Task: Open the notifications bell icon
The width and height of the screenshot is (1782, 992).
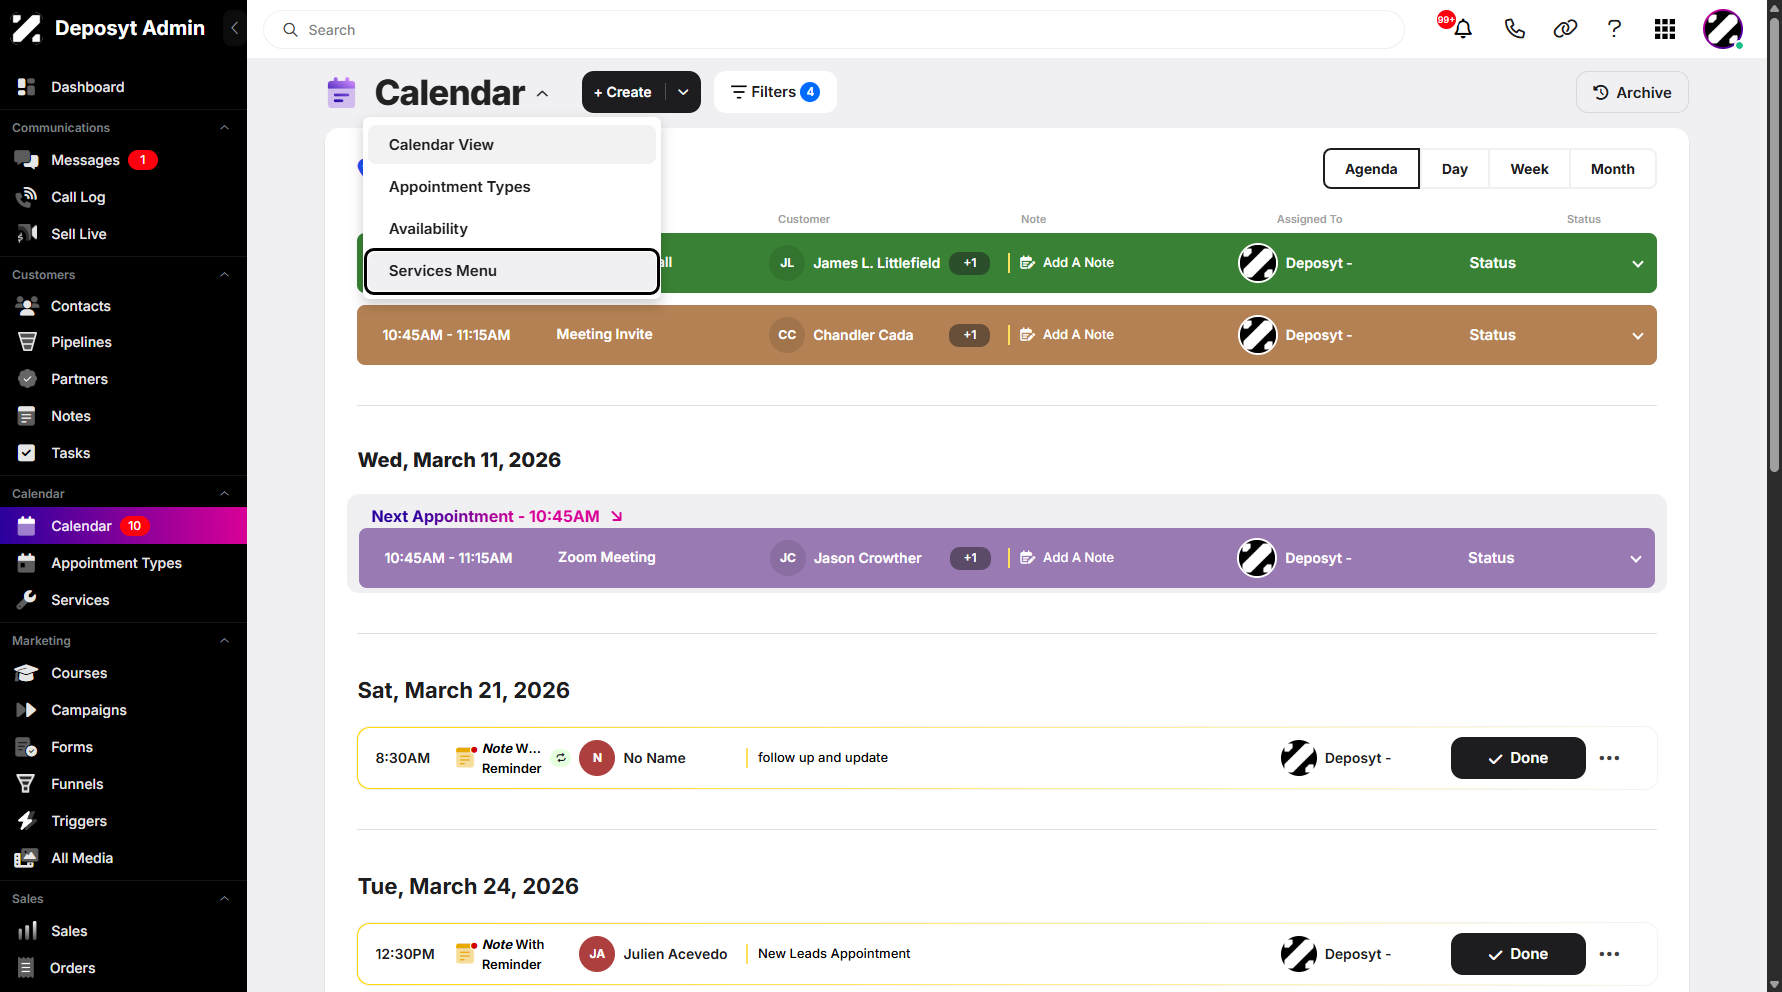Action: tap(1462, 29)
